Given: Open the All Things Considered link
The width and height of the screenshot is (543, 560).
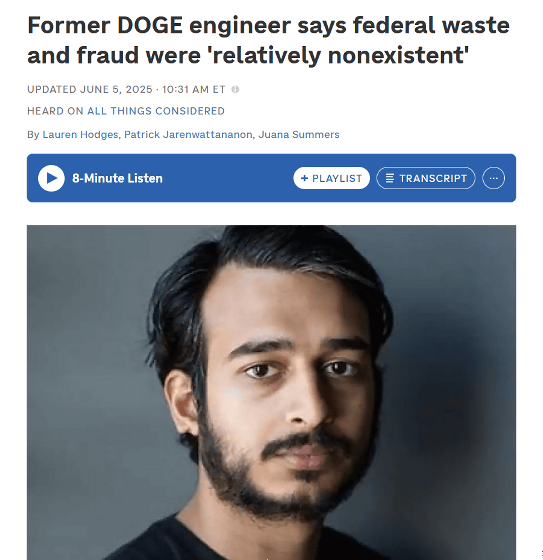Looking at the screenshot, I should tap(156, 111).
